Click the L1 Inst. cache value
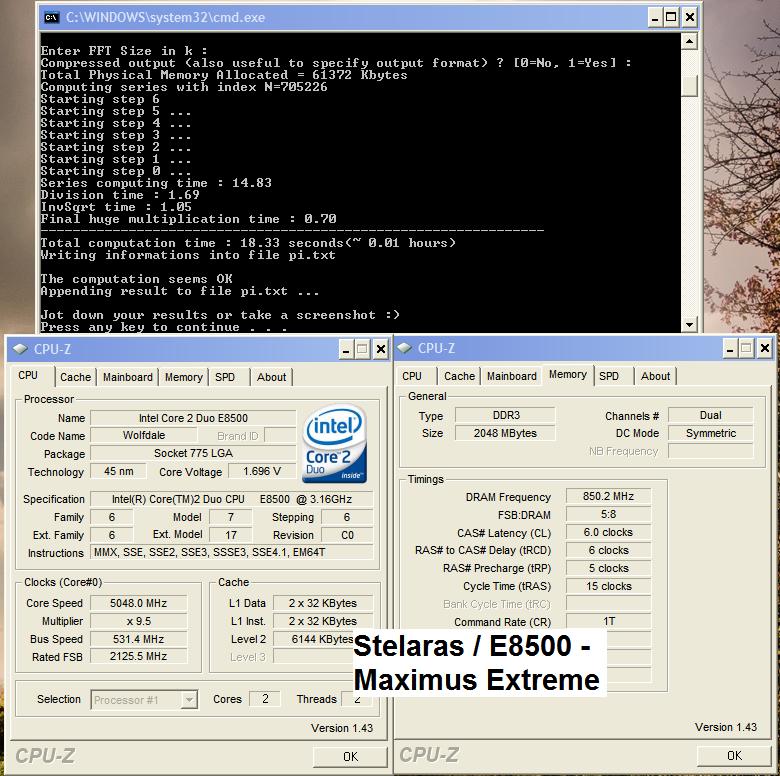Viewport: 780px width, 776px height. pos(323,621)
